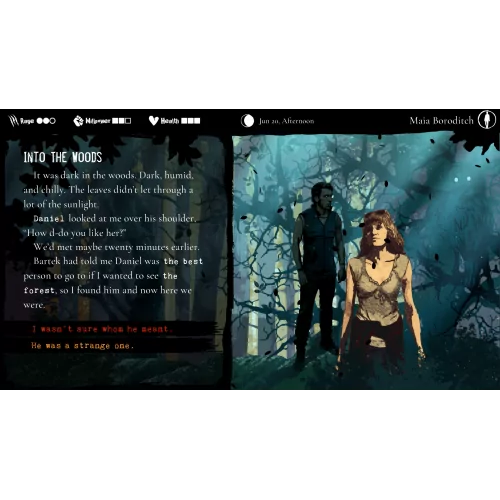Screen dimensions: 500x500
Task: Click the first filled Rage dot
Action: pyautogui.click(x=39, y=121)
